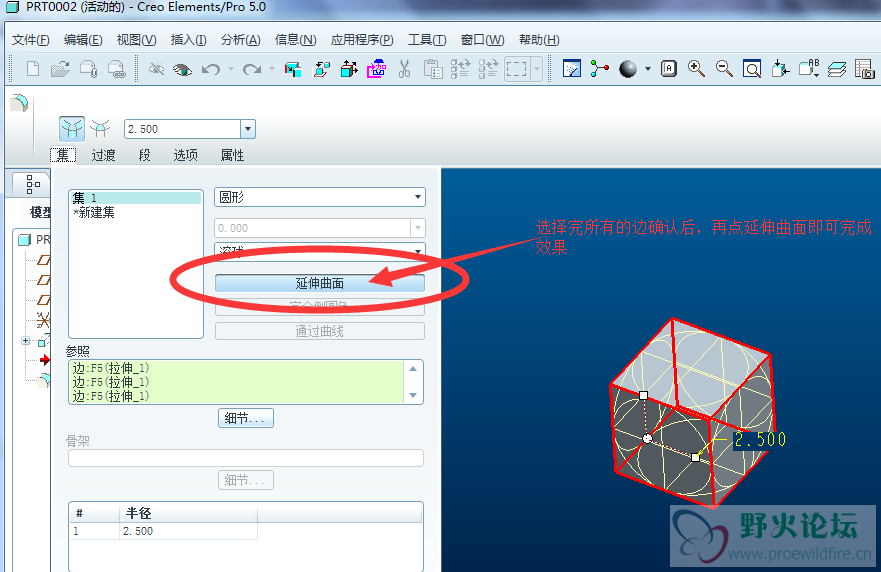Click the reorient view icon
The height and width of the screenshot is (572, 881).
tap(780, 69)
